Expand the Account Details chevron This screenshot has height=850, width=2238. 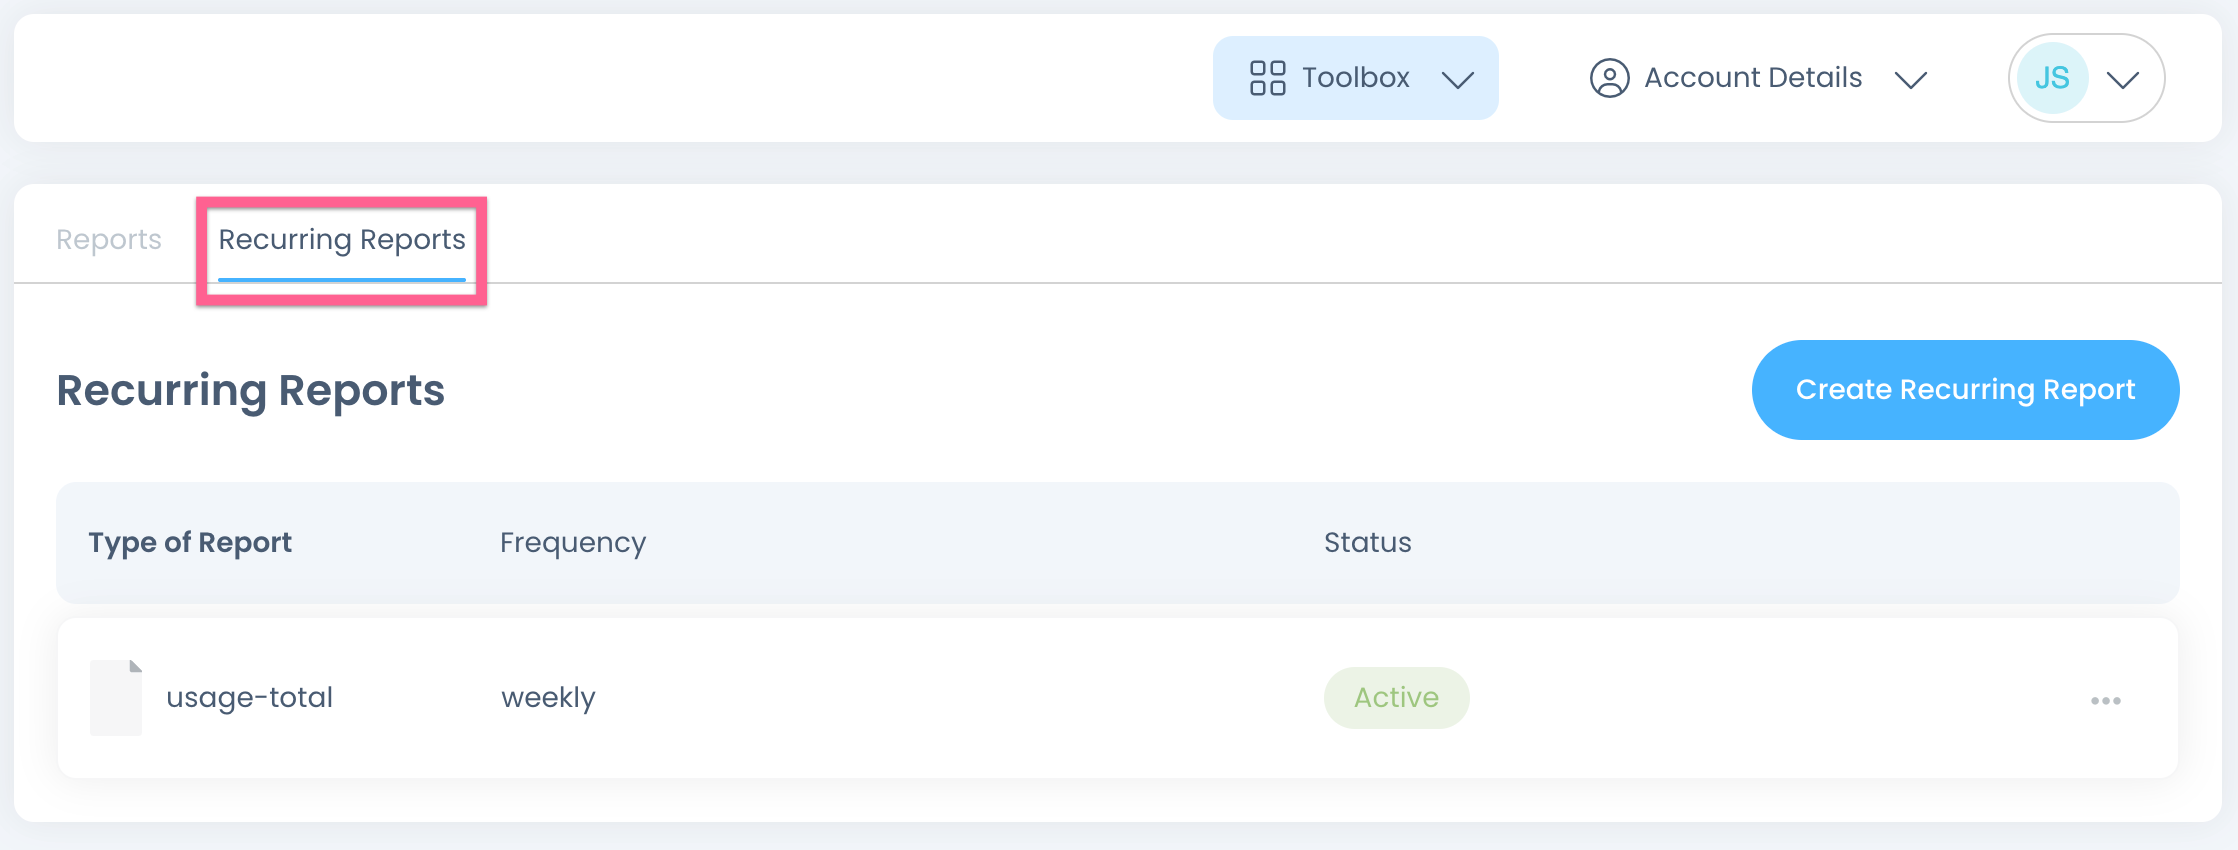click(1910, 80)
